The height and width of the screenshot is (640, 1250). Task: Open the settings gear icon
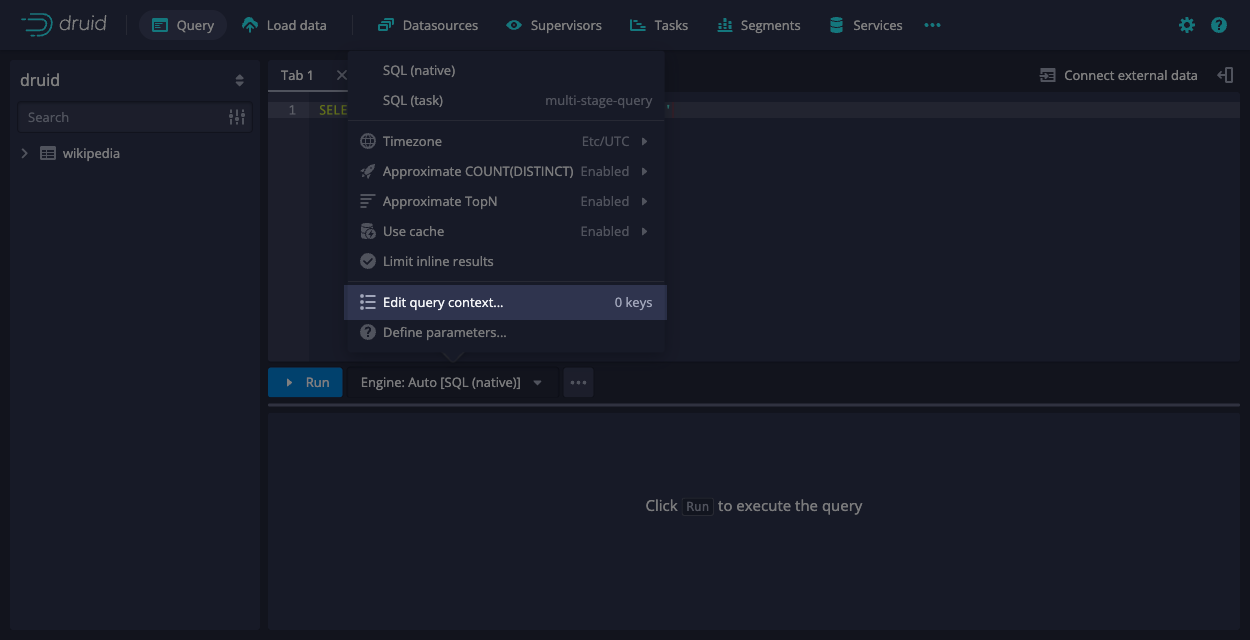(1186, 25)
